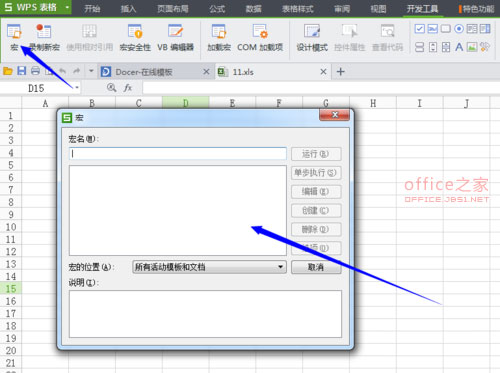Switch to the 视图 ribbon tab
The width and height of the screenshot is (500, 373).
378,9
